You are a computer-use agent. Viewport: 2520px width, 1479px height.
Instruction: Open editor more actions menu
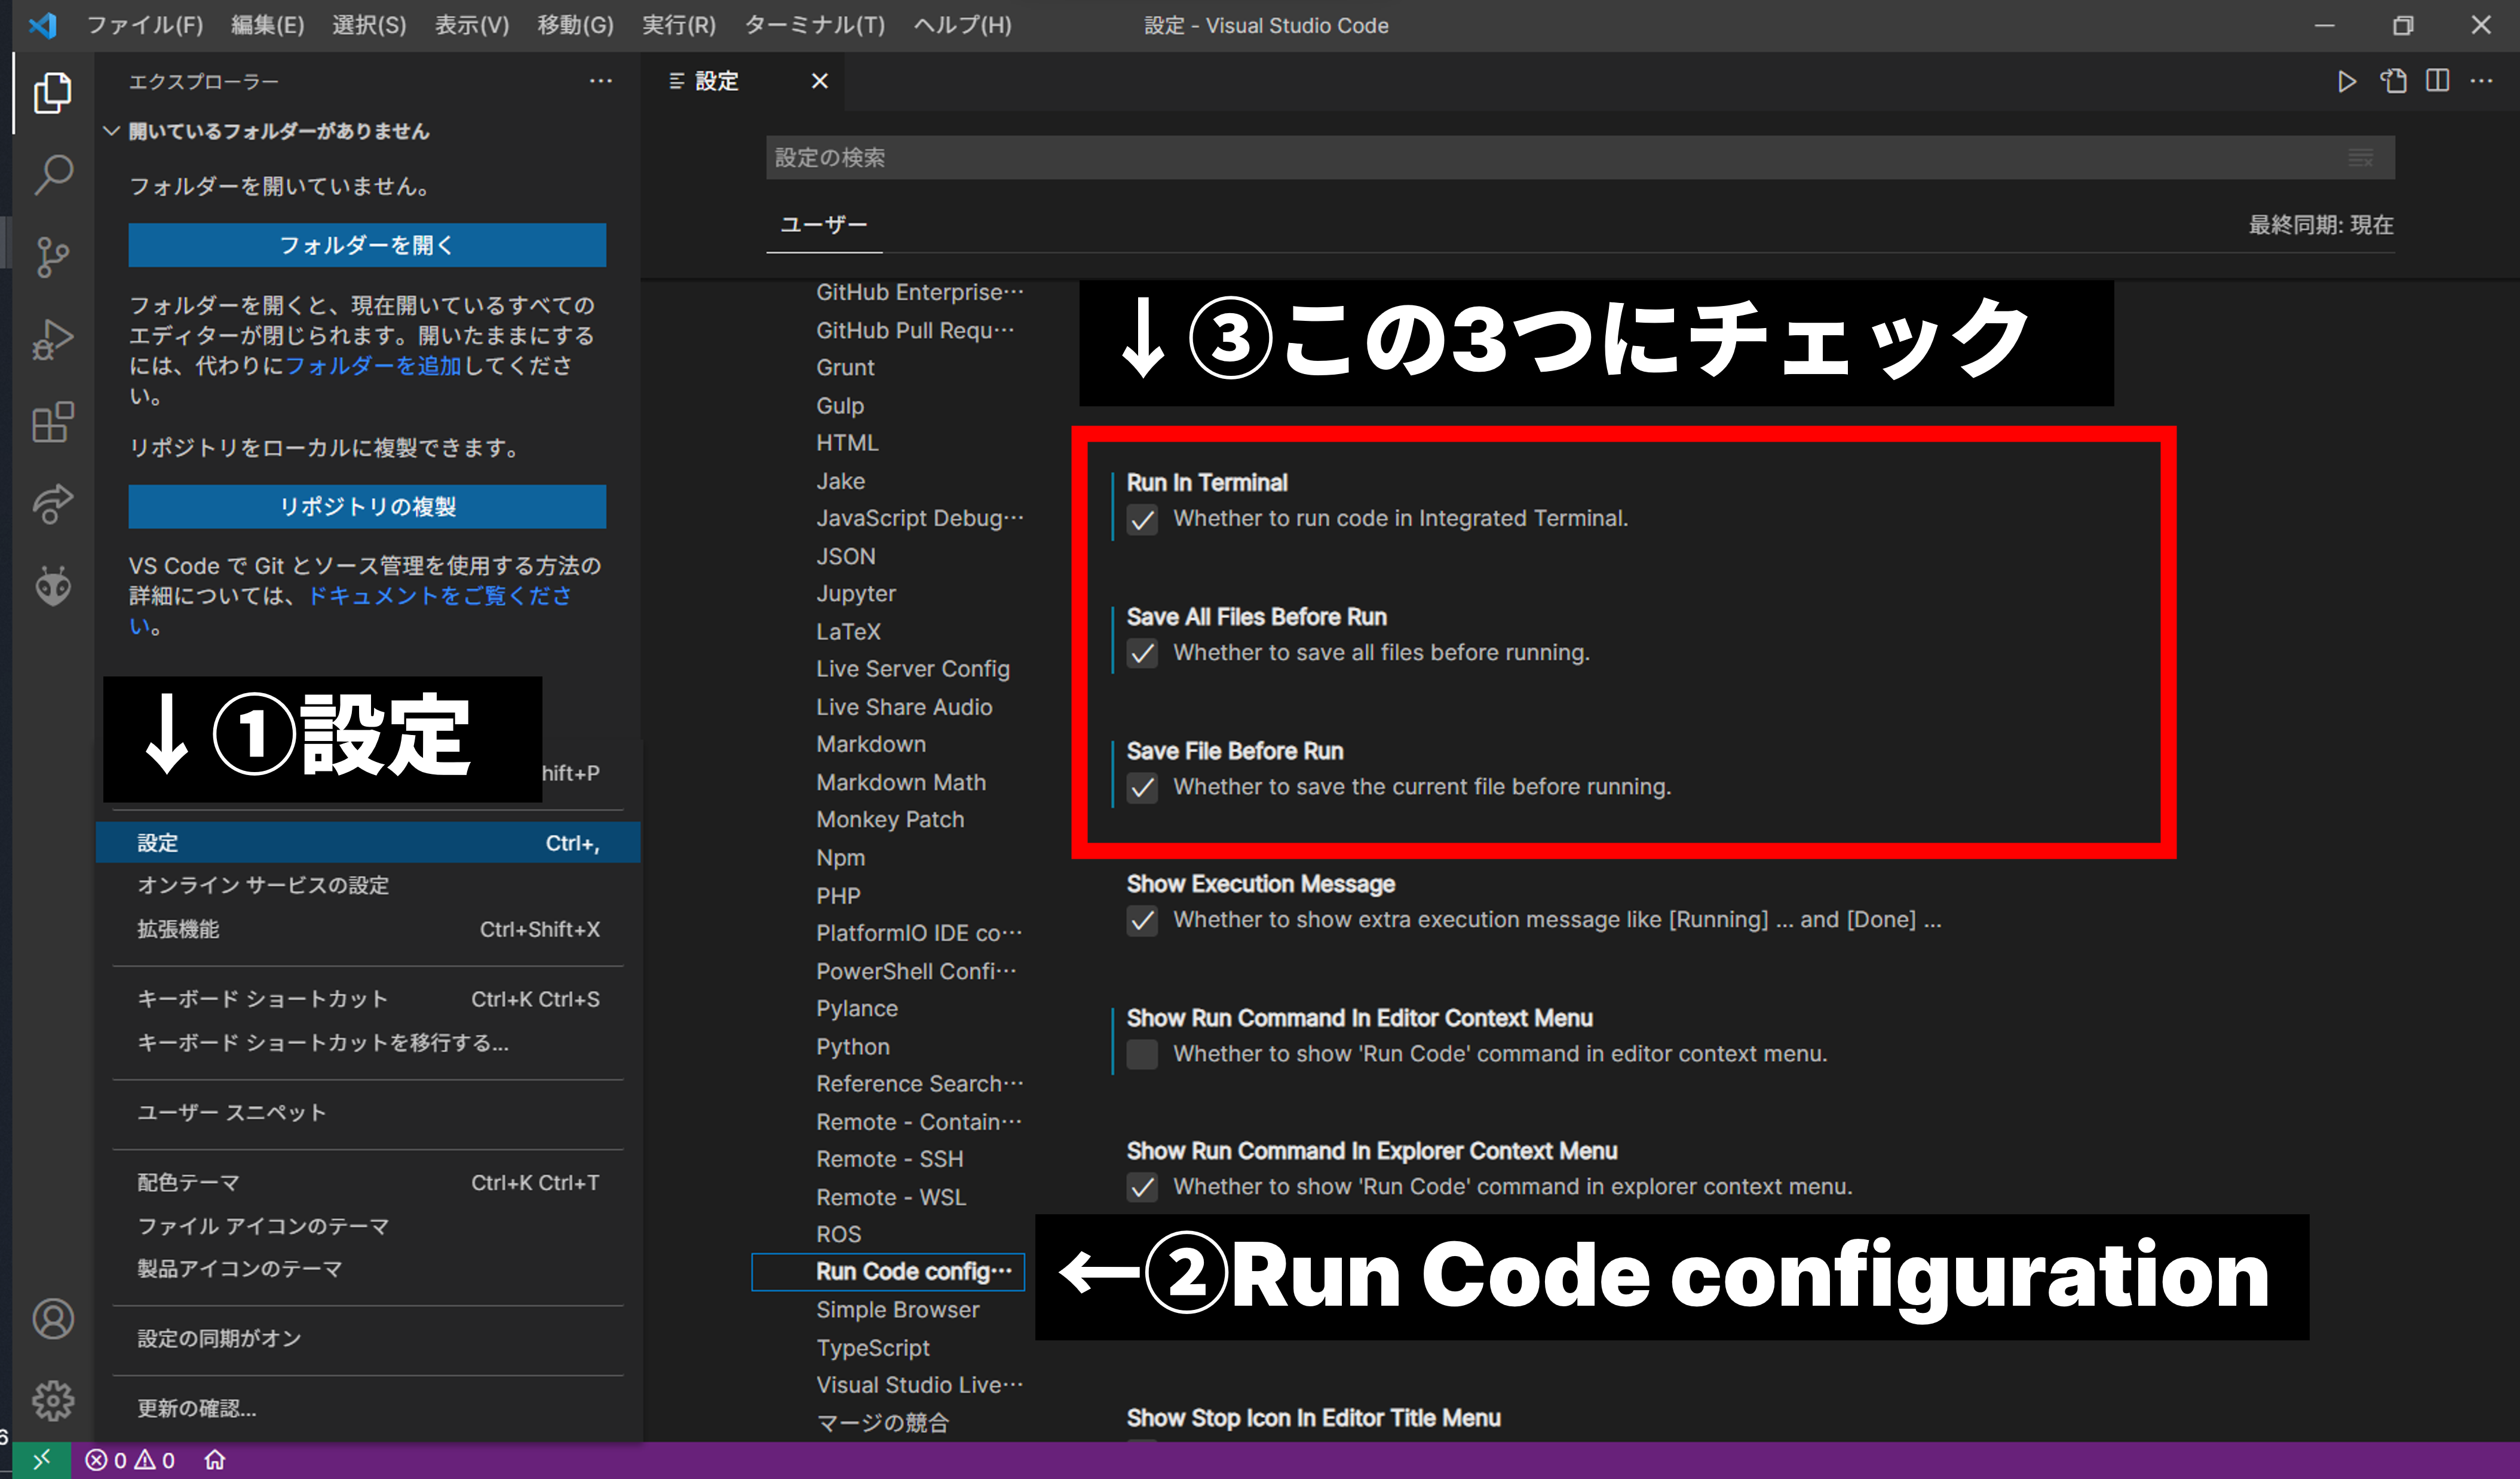pyautogui.click(x=2482, y=81)
